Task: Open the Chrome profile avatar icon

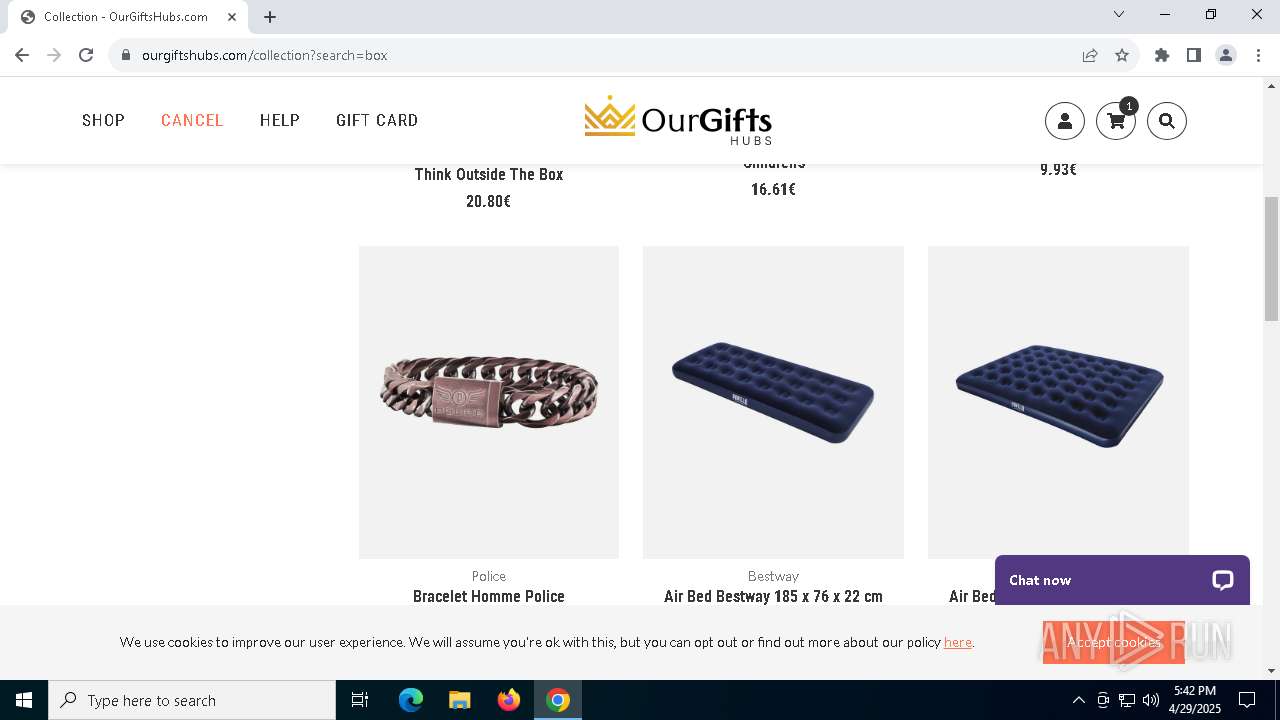Action: click(x=1226, y=55)
